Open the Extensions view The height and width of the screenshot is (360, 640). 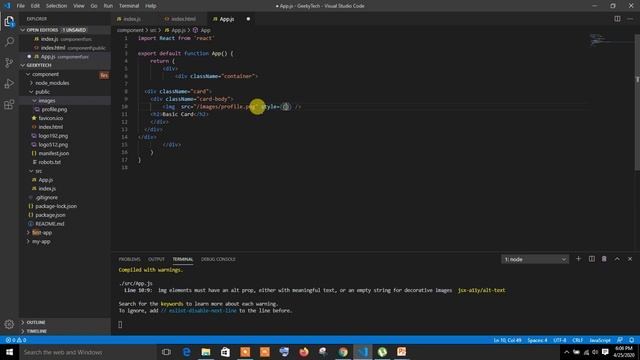[x=9, y=104]
